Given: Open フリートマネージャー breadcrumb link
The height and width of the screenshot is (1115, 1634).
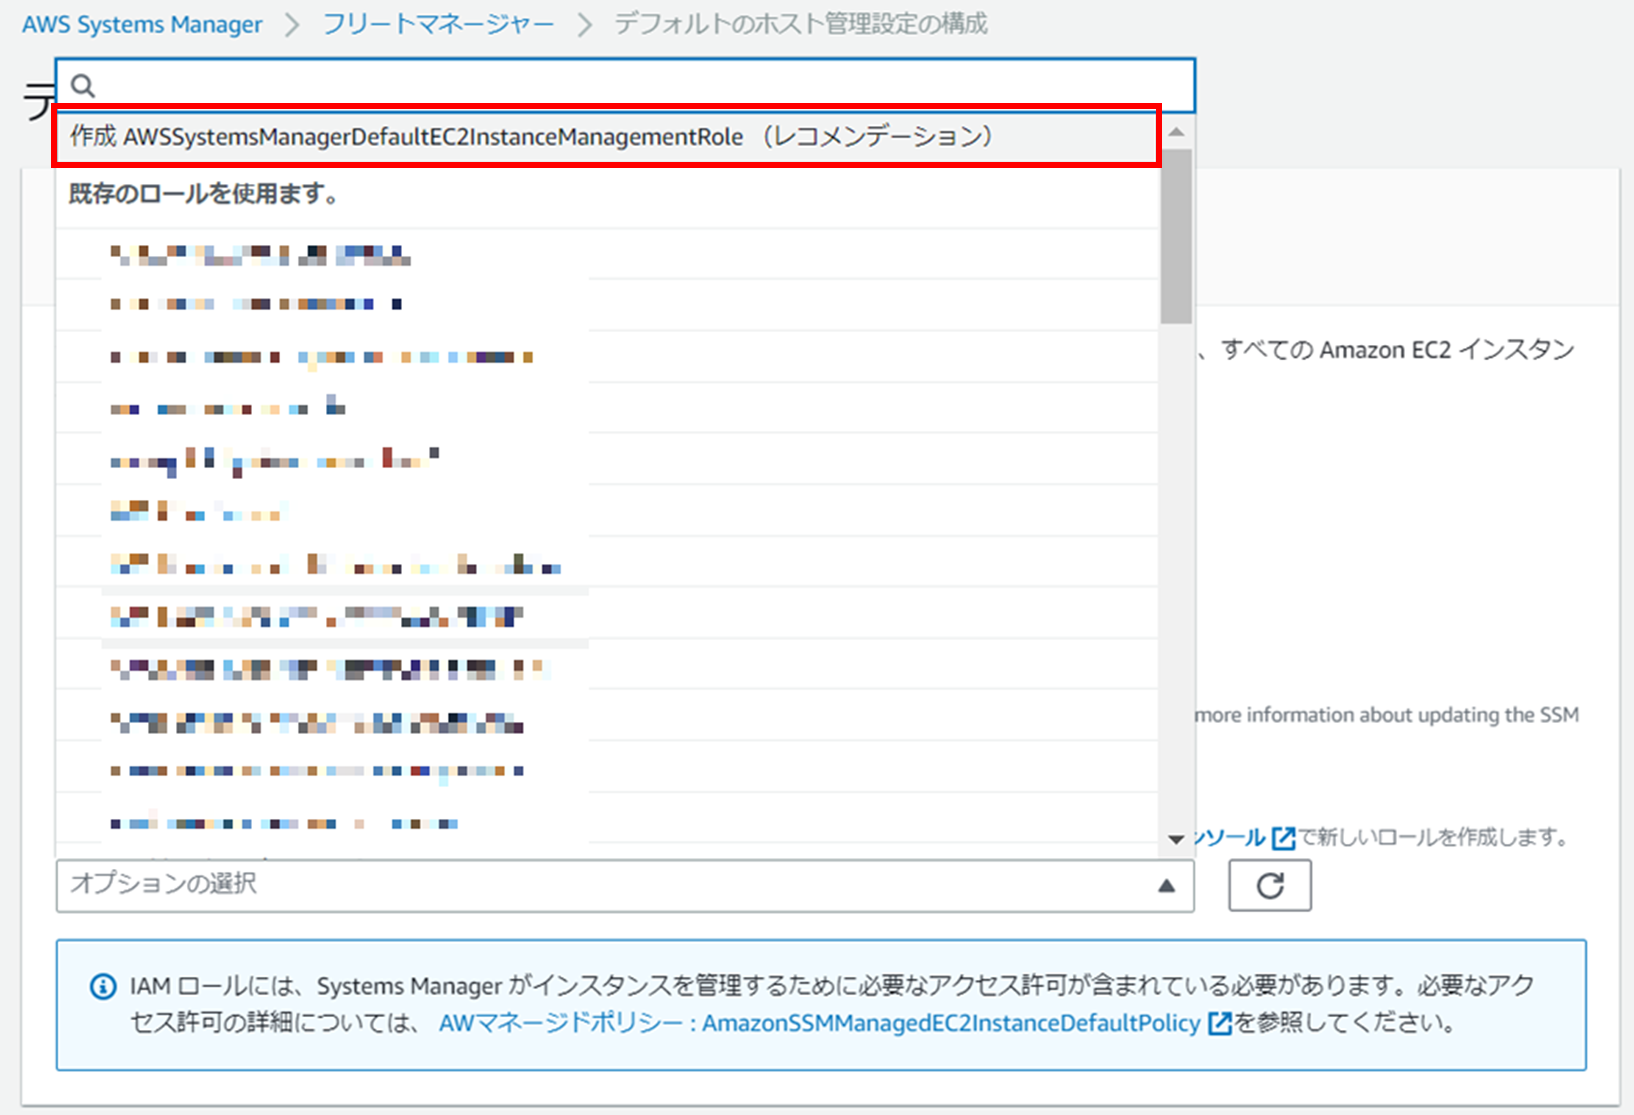Looking at the screenshot, I should click(x=438, y=24).
